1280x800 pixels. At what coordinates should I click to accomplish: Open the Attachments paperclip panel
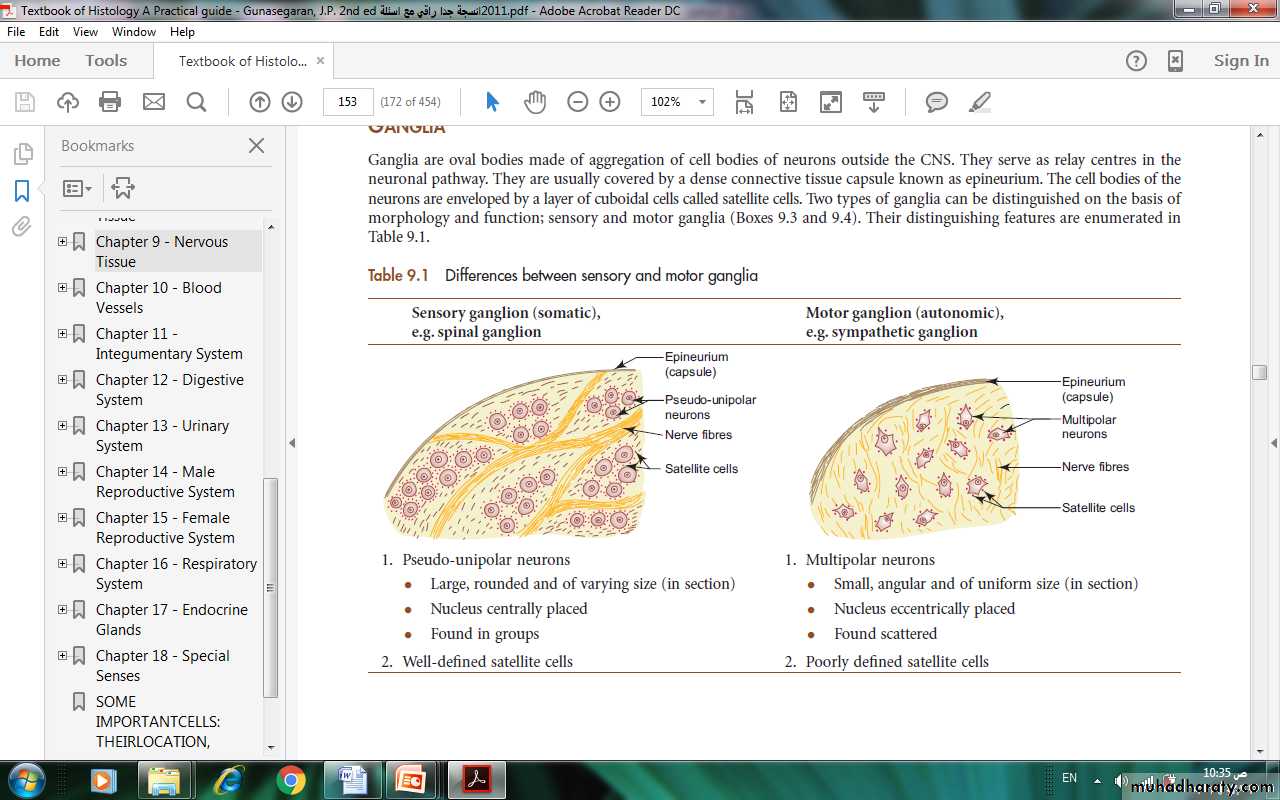pos(22,227)
